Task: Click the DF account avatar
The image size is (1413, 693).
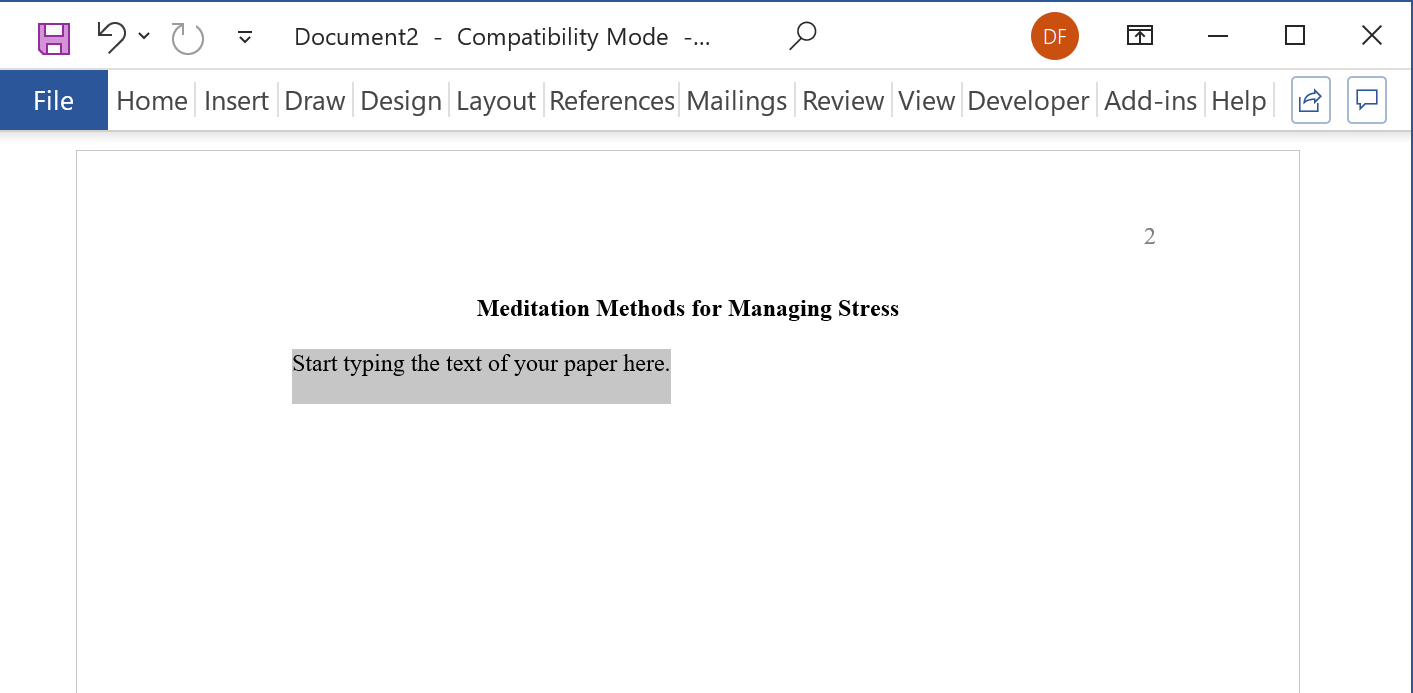Action: tap(1054, 37)
